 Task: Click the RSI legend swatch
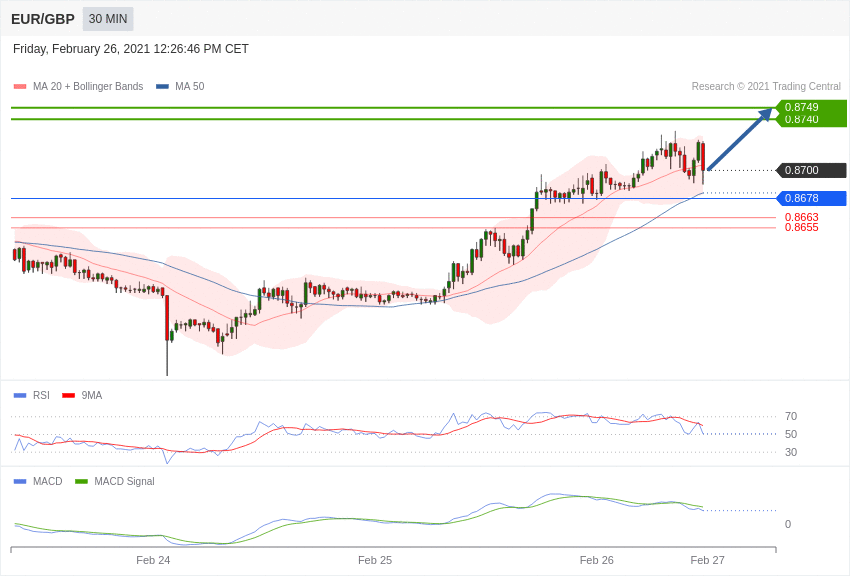tap(20, 396)
